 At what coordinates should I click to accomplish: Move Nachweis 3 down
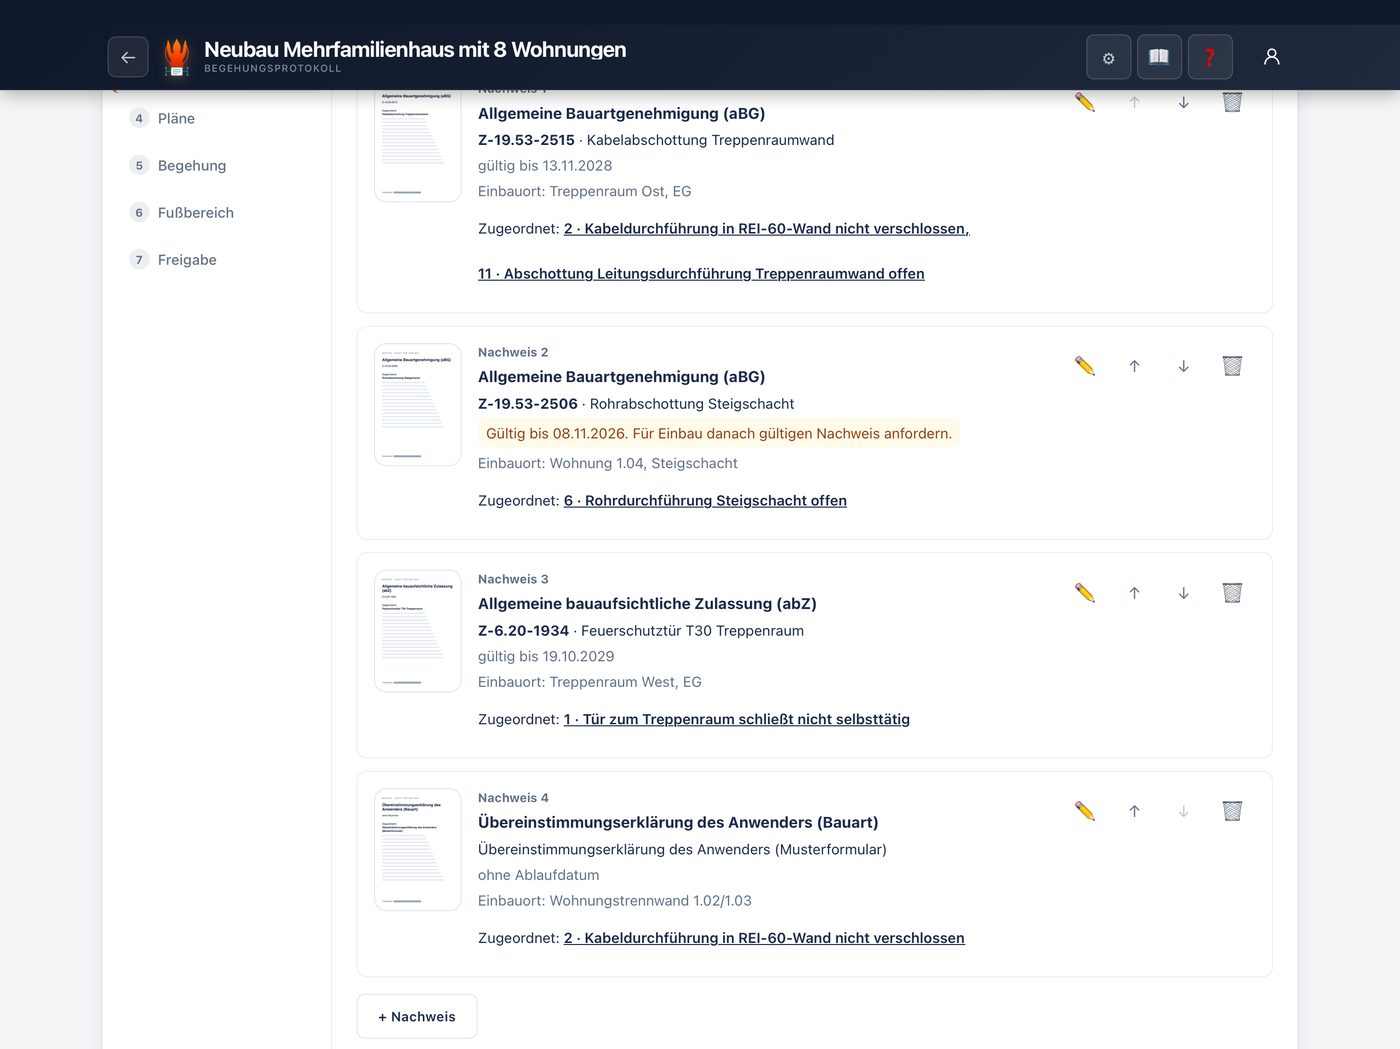coord(1183,593)
